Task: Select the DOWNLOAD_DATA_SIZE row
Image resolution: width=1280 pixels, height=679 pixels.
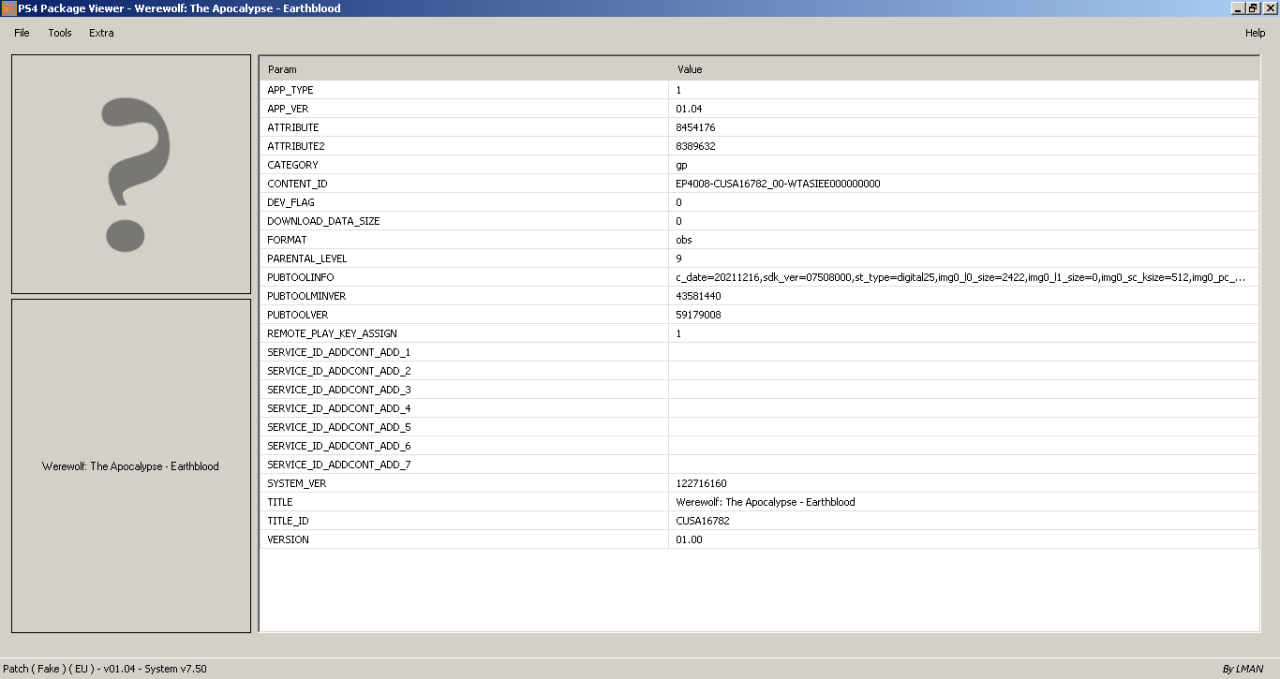Action: coord(759,221)
